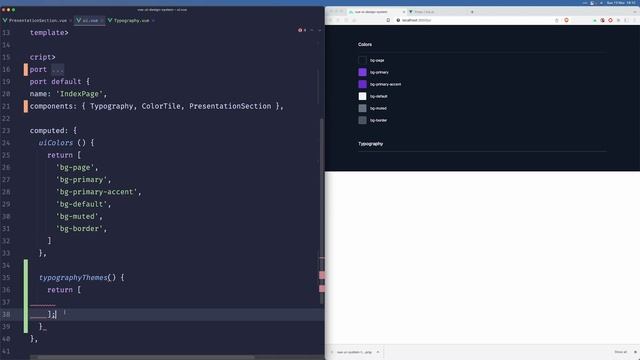Viewport: 640px width, 360px height.
Task: Click the 'computed:' keyword in code
Action: 49,131
